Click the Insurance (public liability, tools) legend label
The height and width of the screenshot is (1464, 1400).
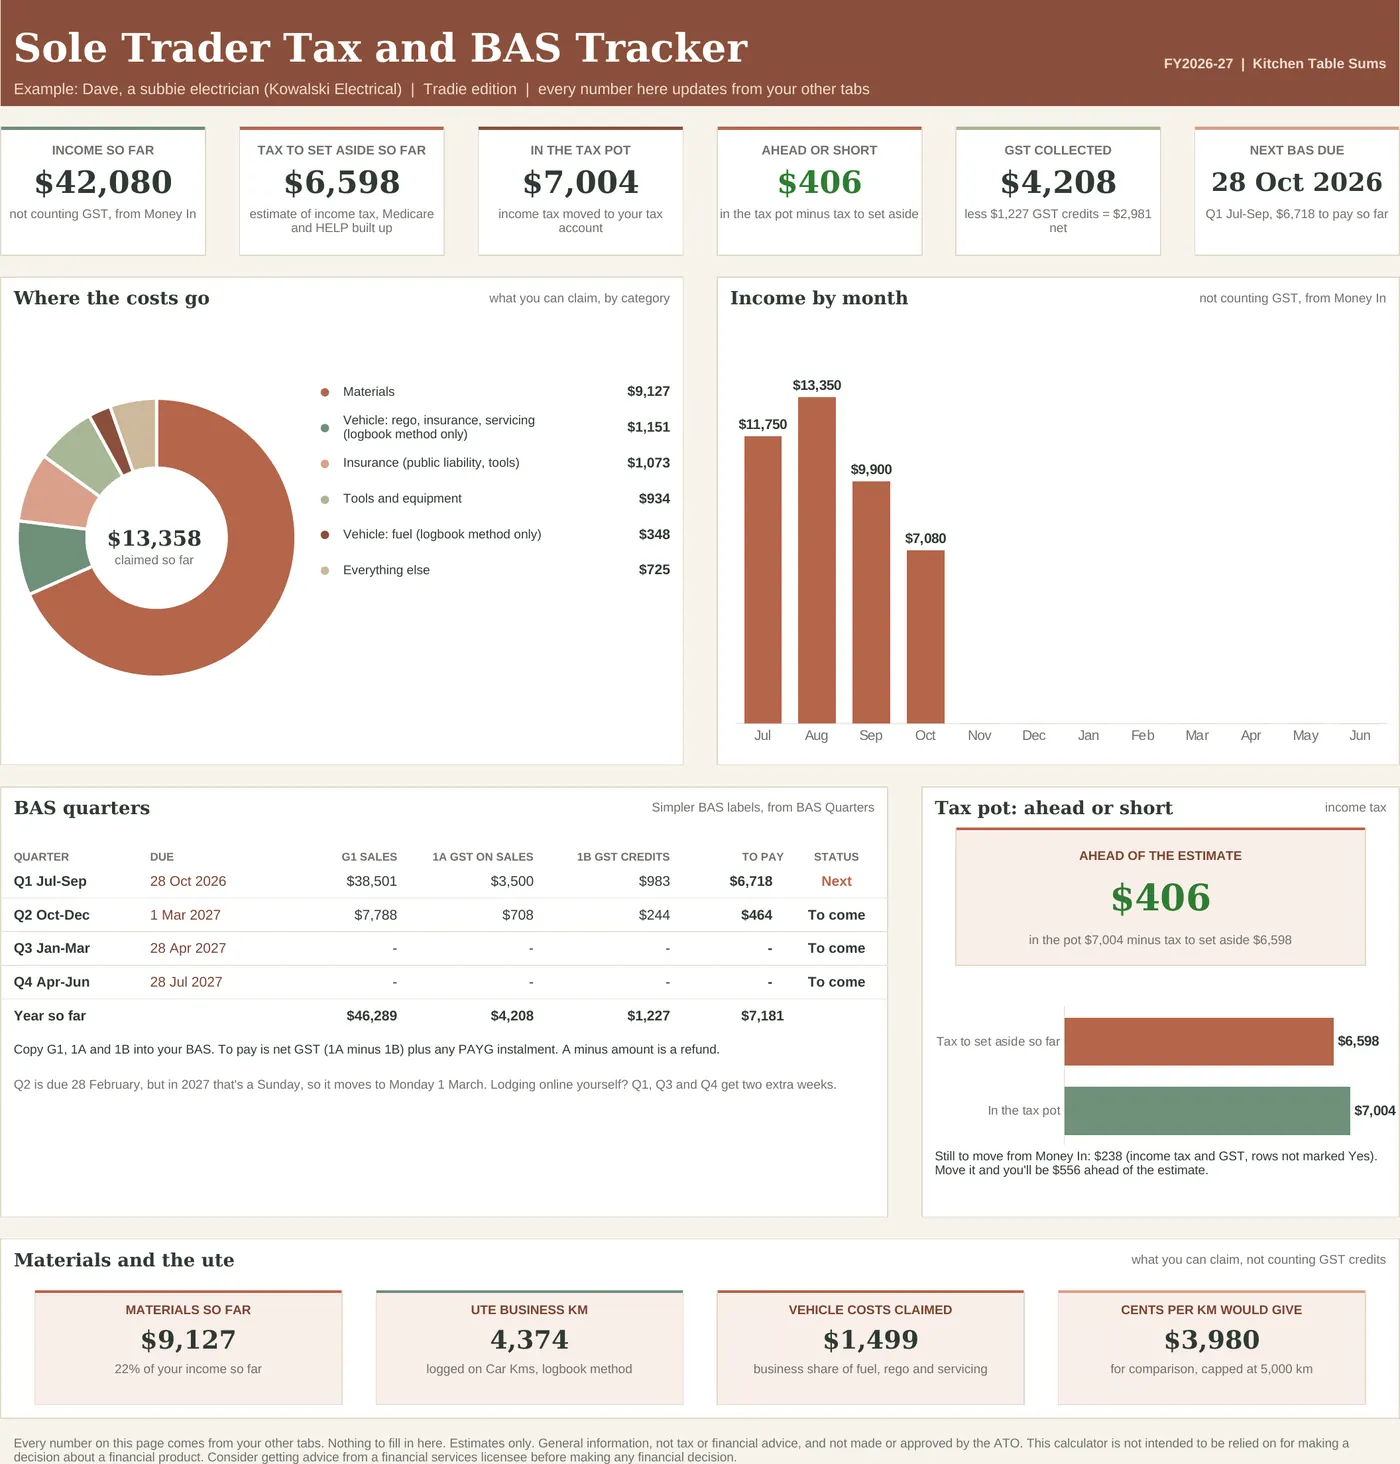pos(431,463)
